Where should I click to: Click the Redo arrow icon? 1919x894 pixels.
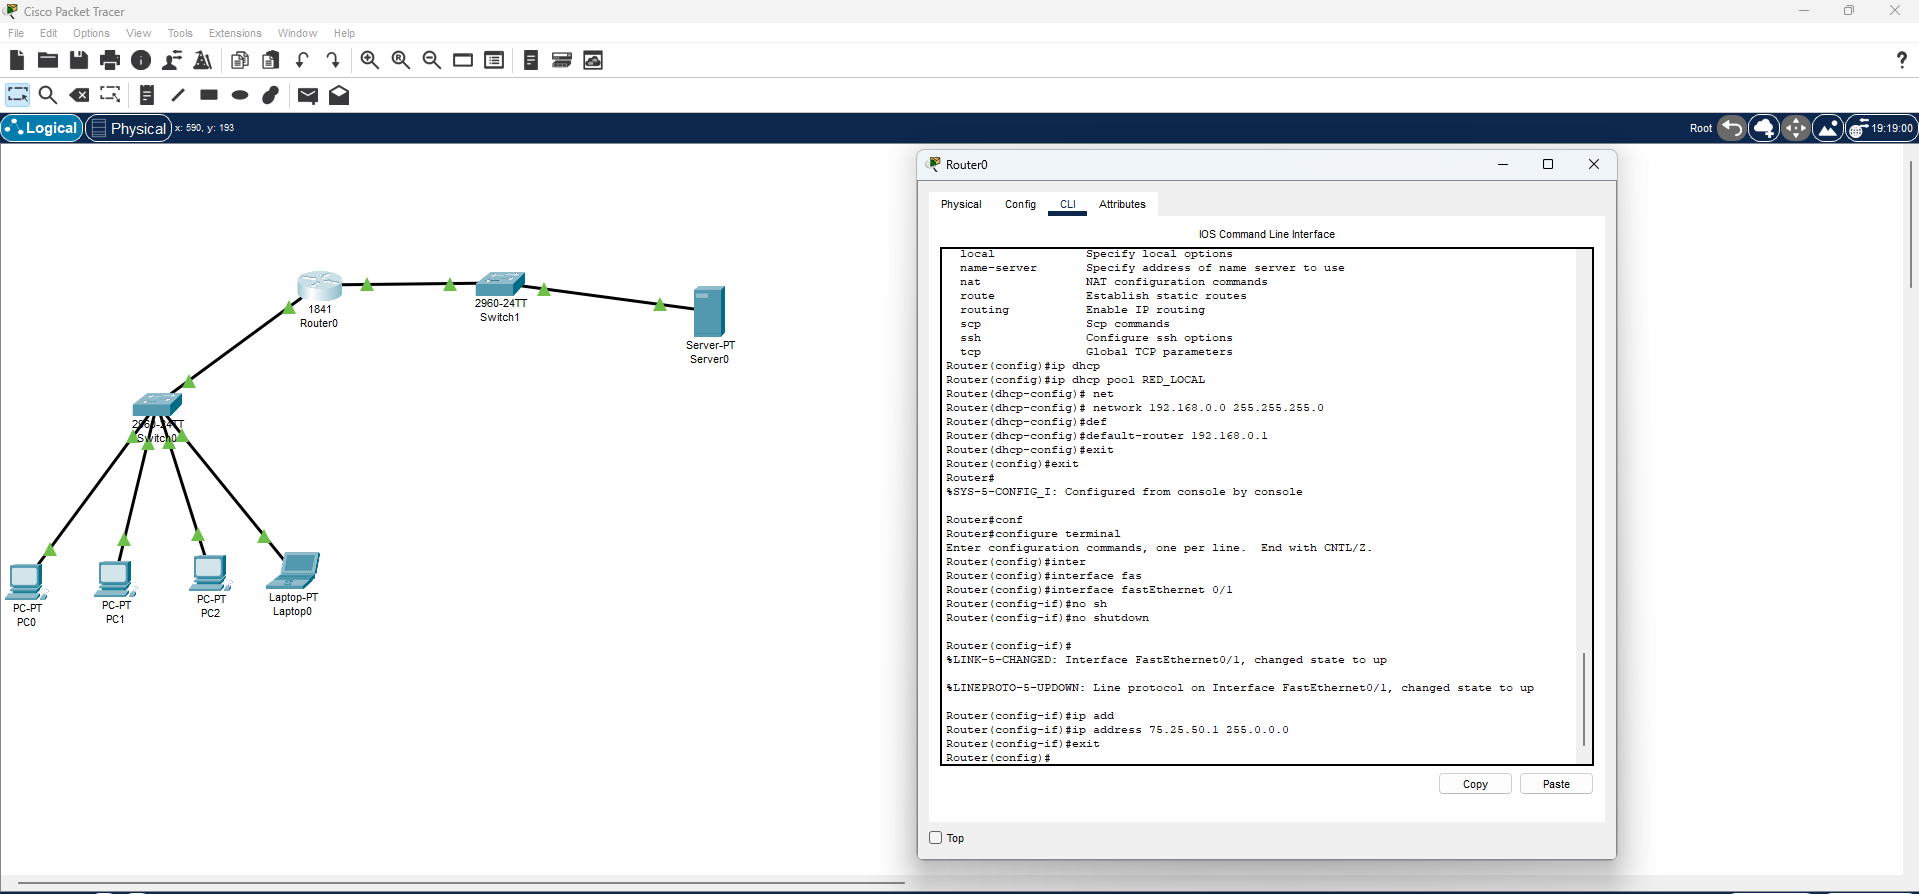(x=333, y=60)
